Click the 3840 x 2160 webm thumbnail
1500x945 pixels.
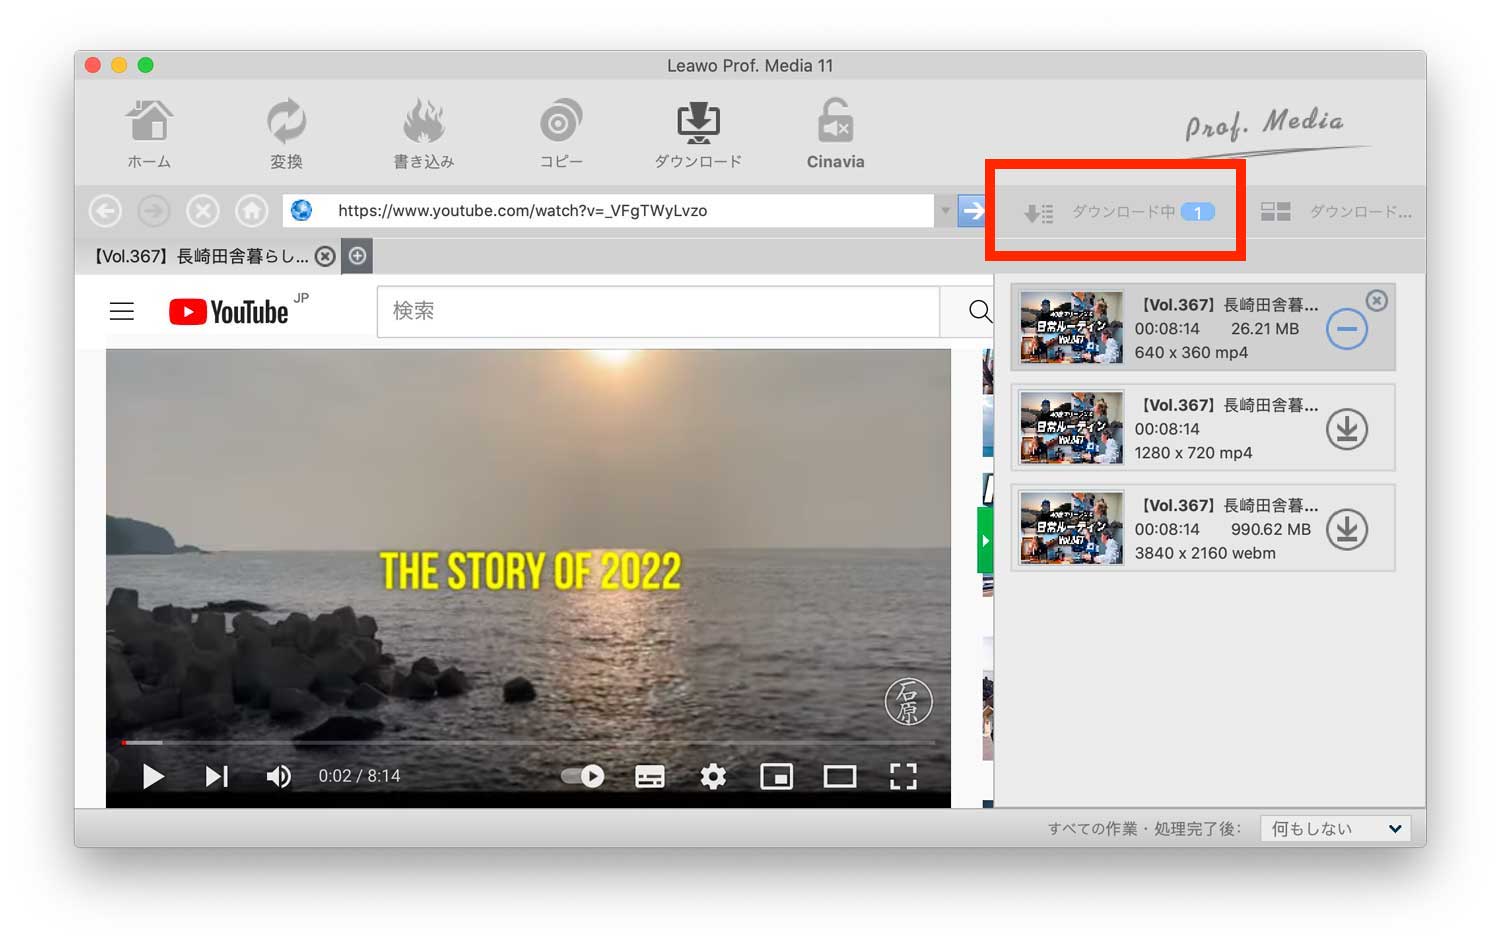coord(1071,528)
